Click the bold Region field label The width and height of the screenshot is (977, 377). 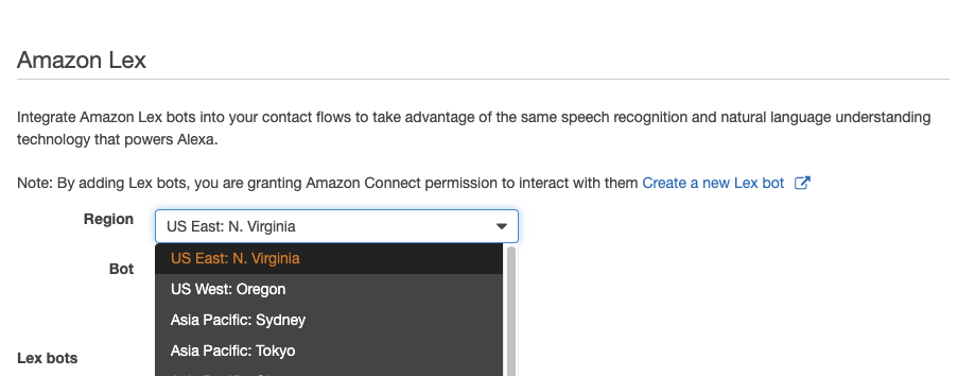click(x=108, y=219)
